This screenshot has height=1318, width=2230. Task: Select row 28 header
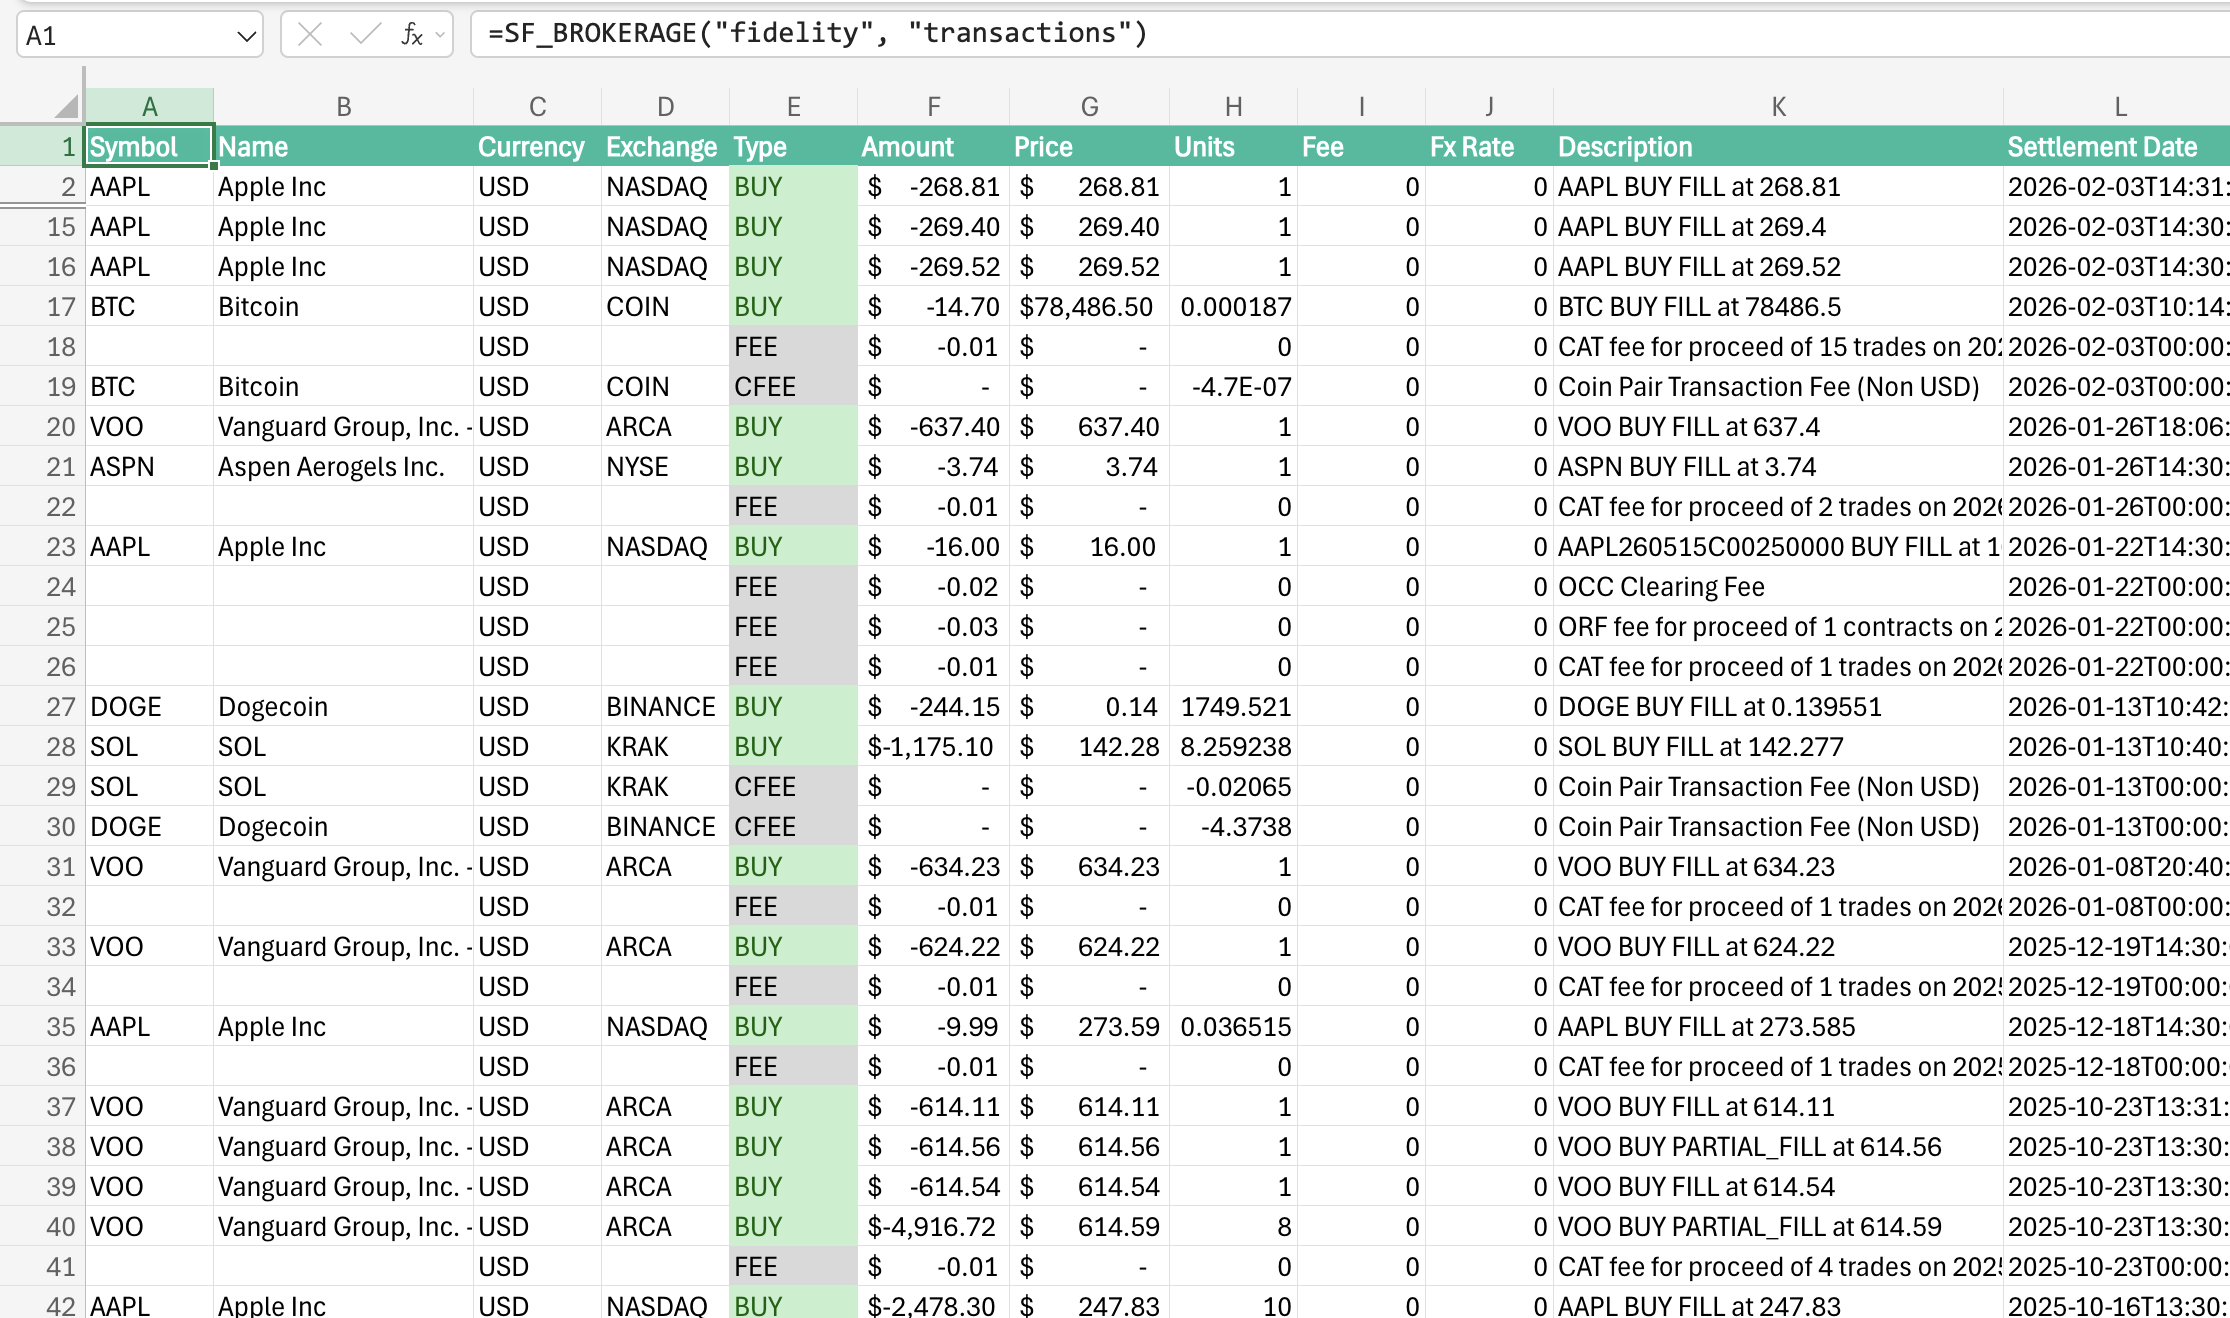pos(42,746)
